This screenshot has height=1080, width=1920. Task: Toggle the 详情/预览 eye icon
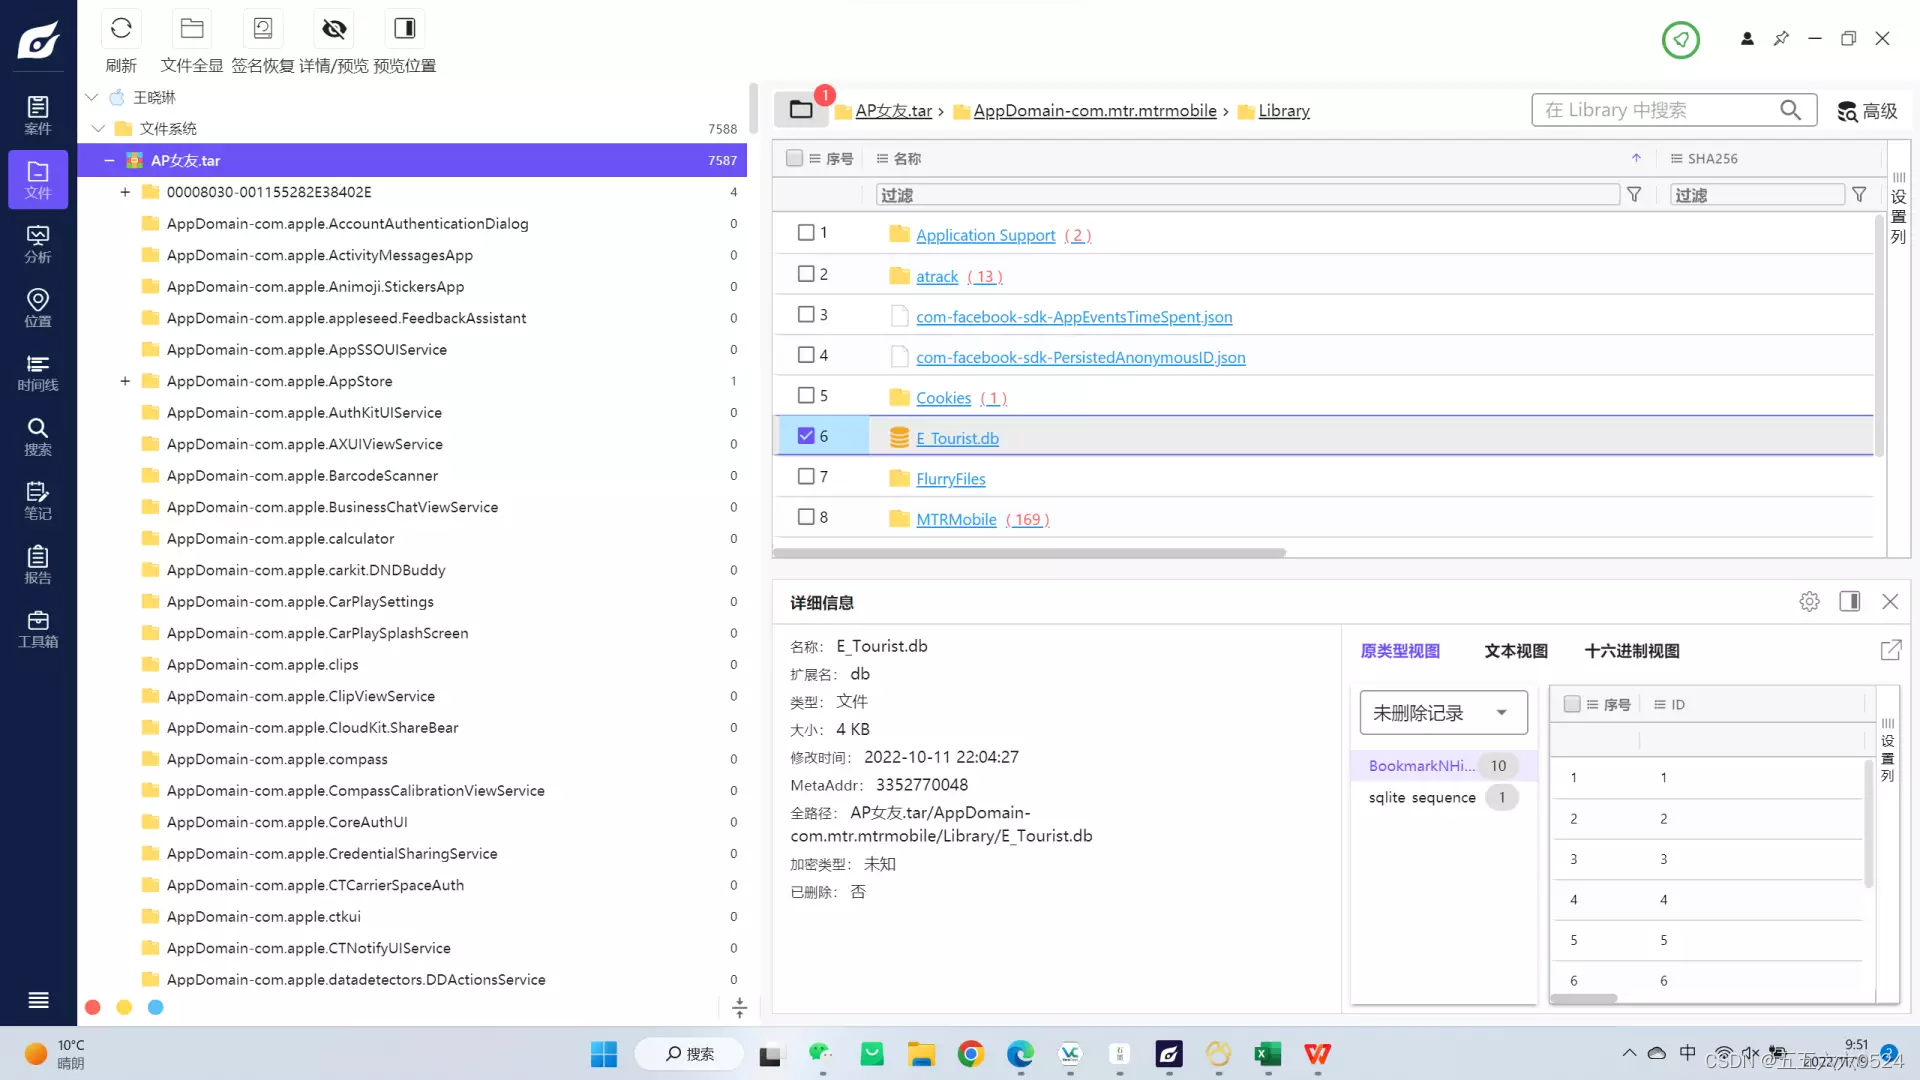(334, 29)
